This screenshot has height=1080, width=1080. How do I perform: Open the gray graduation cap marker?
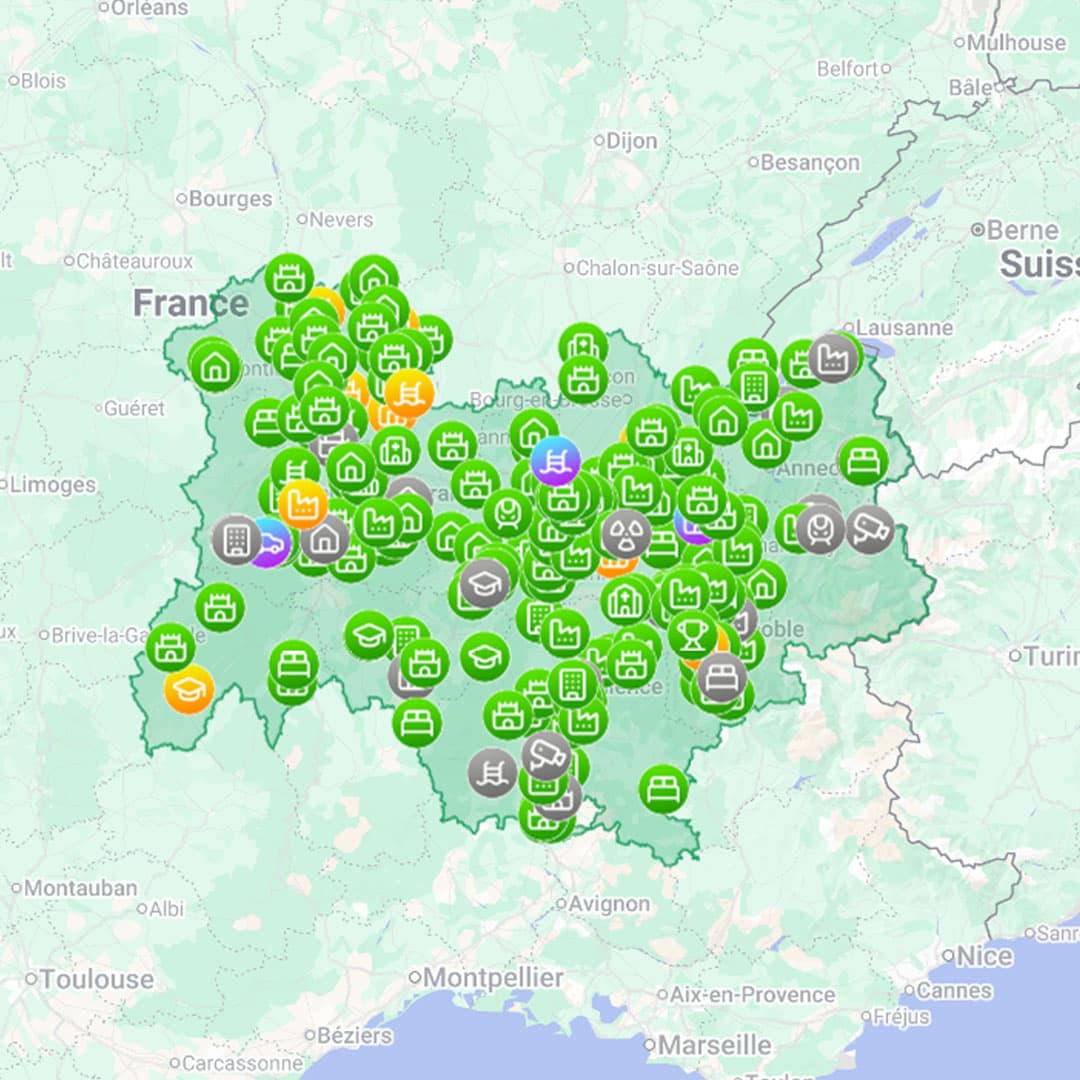[484, 583]
